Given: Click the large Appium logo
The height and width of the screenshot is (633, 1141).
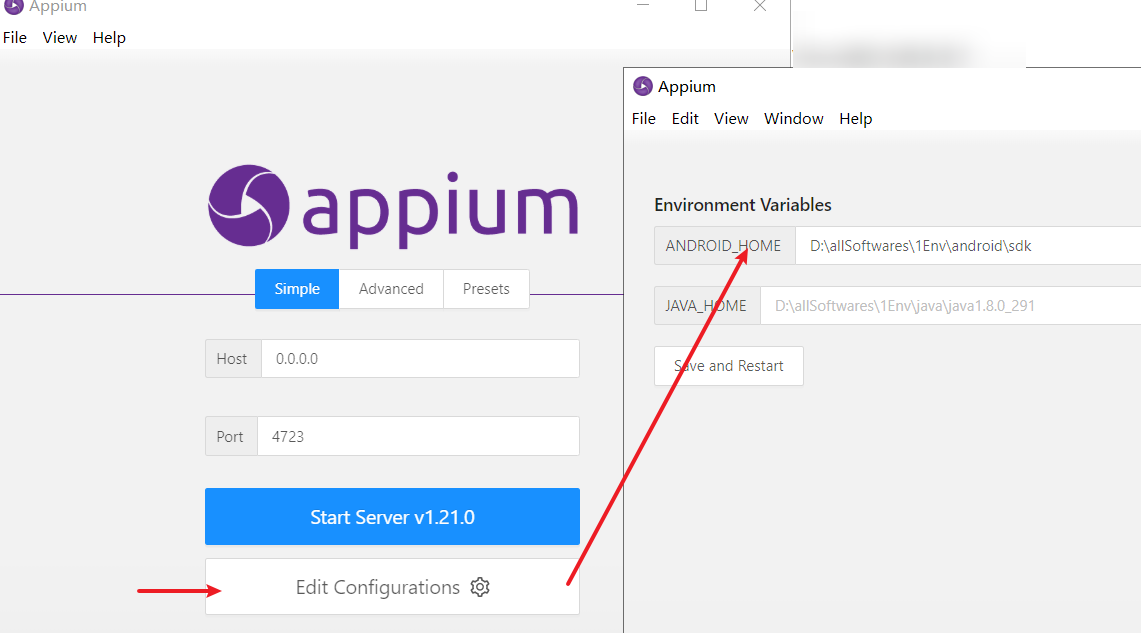Looking at the screenshot, I should [x=393, y=207].
